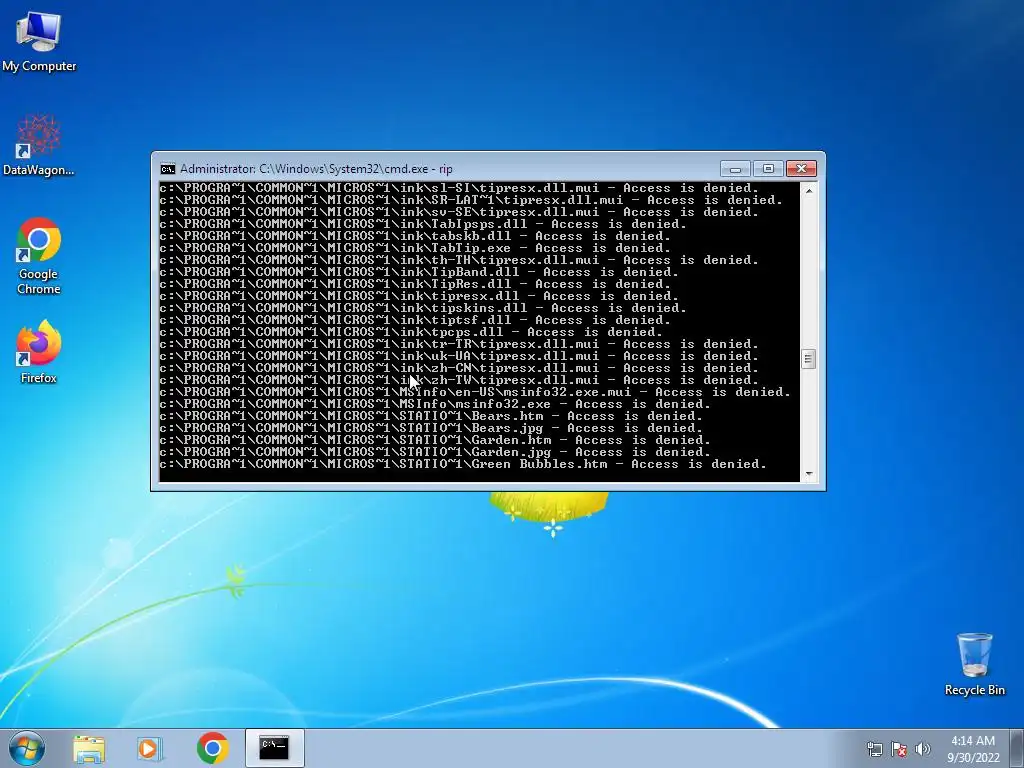Open network status tray icon

click(874, 749)
